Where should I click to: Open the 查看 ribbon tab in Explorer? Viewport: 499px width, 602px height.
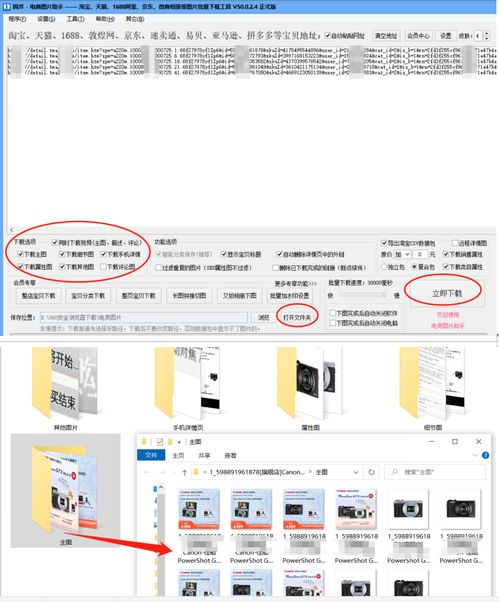click(x=230, y=455)
